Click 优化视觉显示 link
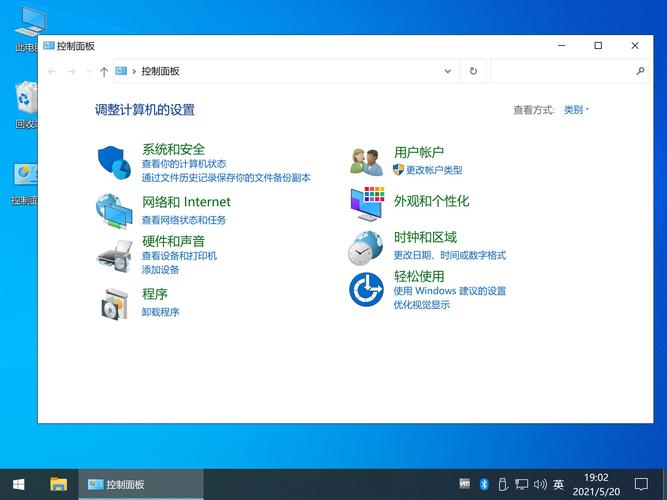The width and height of the screenshot is (667, 500). pos(422,305)
